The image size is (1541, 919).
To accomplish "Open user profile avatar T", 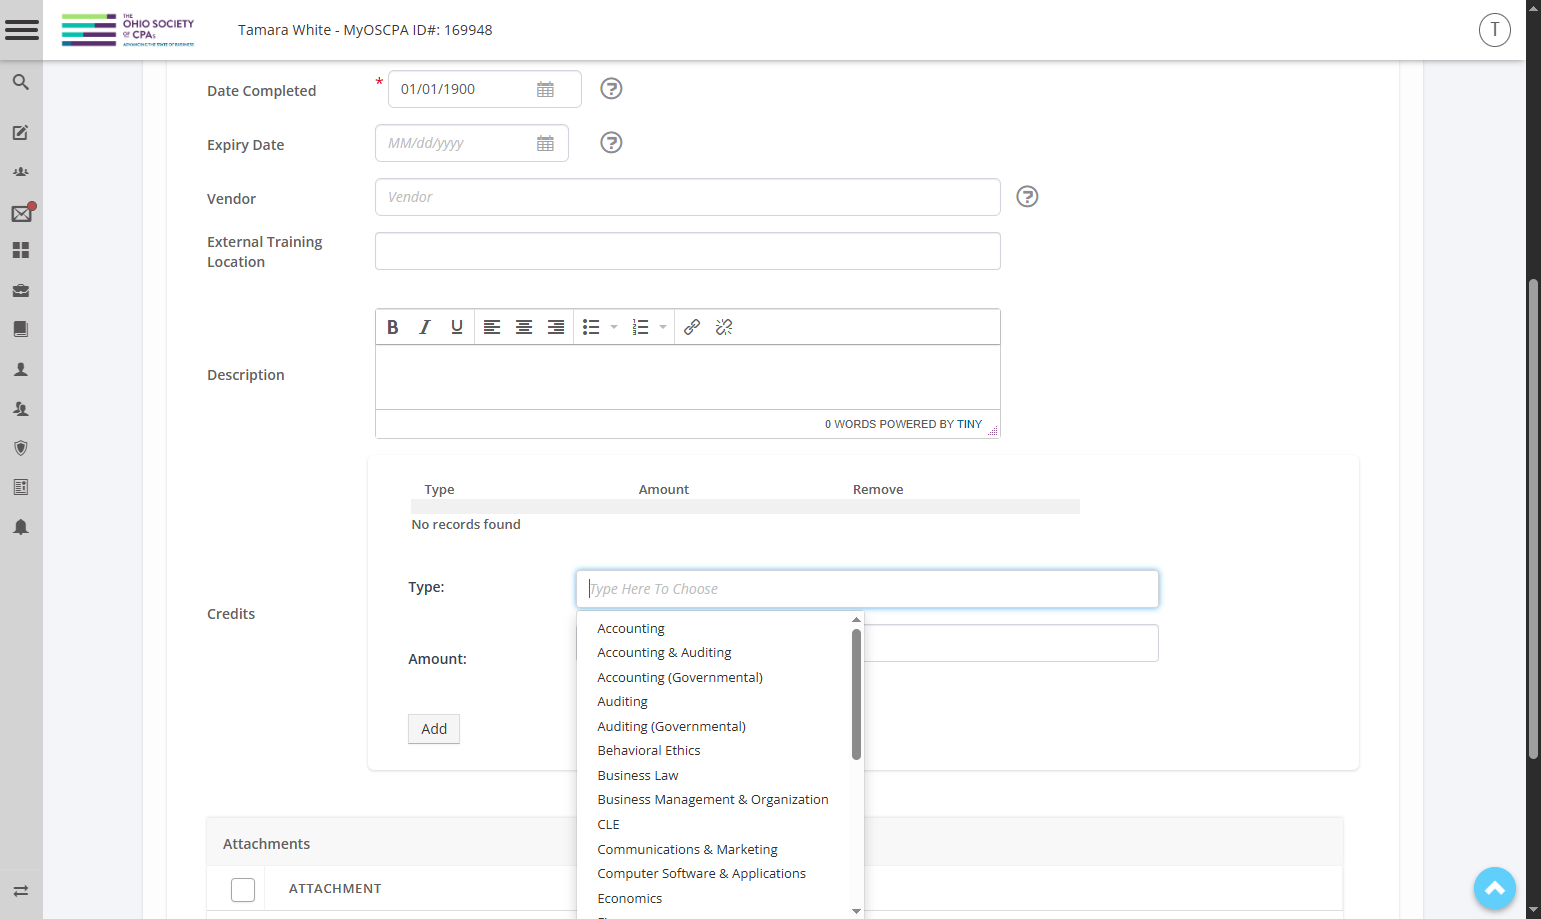I will (1495, 30).
